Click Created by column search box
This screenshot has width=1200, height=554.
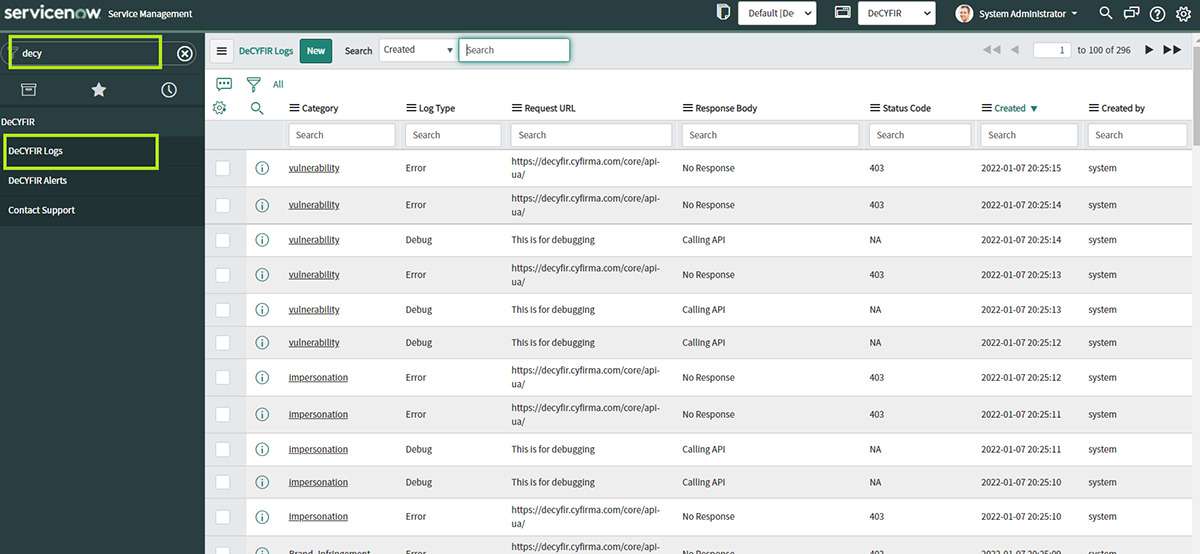pos(1138,135)
